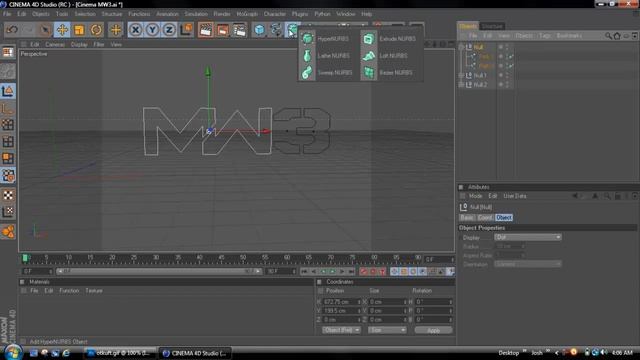
Task: Open the Attributes Mode menu
Action: [x=475, y=196]
